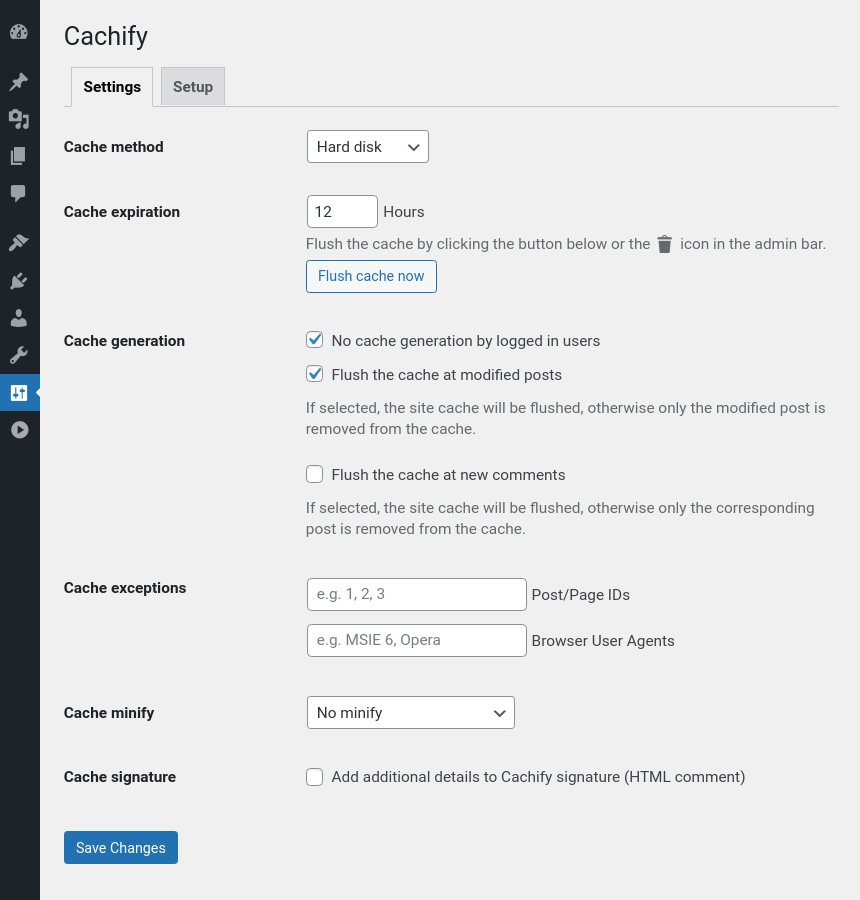Open the Cache method dropdown
Viewport: 860px width, 900px height.
367,147
